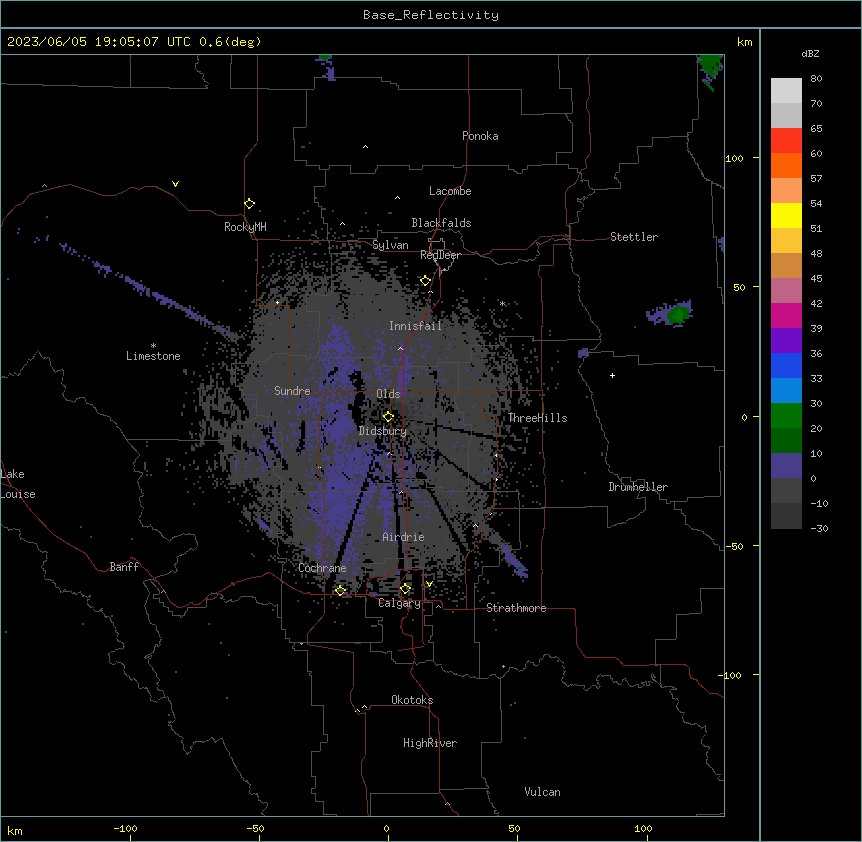Select the green echo cell southeast of Stettler
The width and height of the screenshot is (862, 842).
point(678,315)
